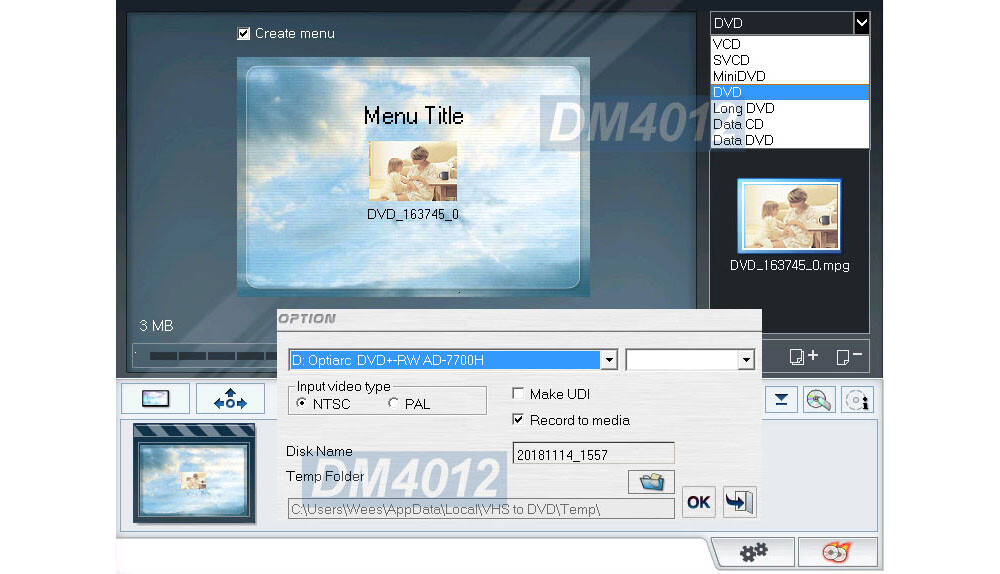Choose Data DVD from the format list

[x=790, y=140]
